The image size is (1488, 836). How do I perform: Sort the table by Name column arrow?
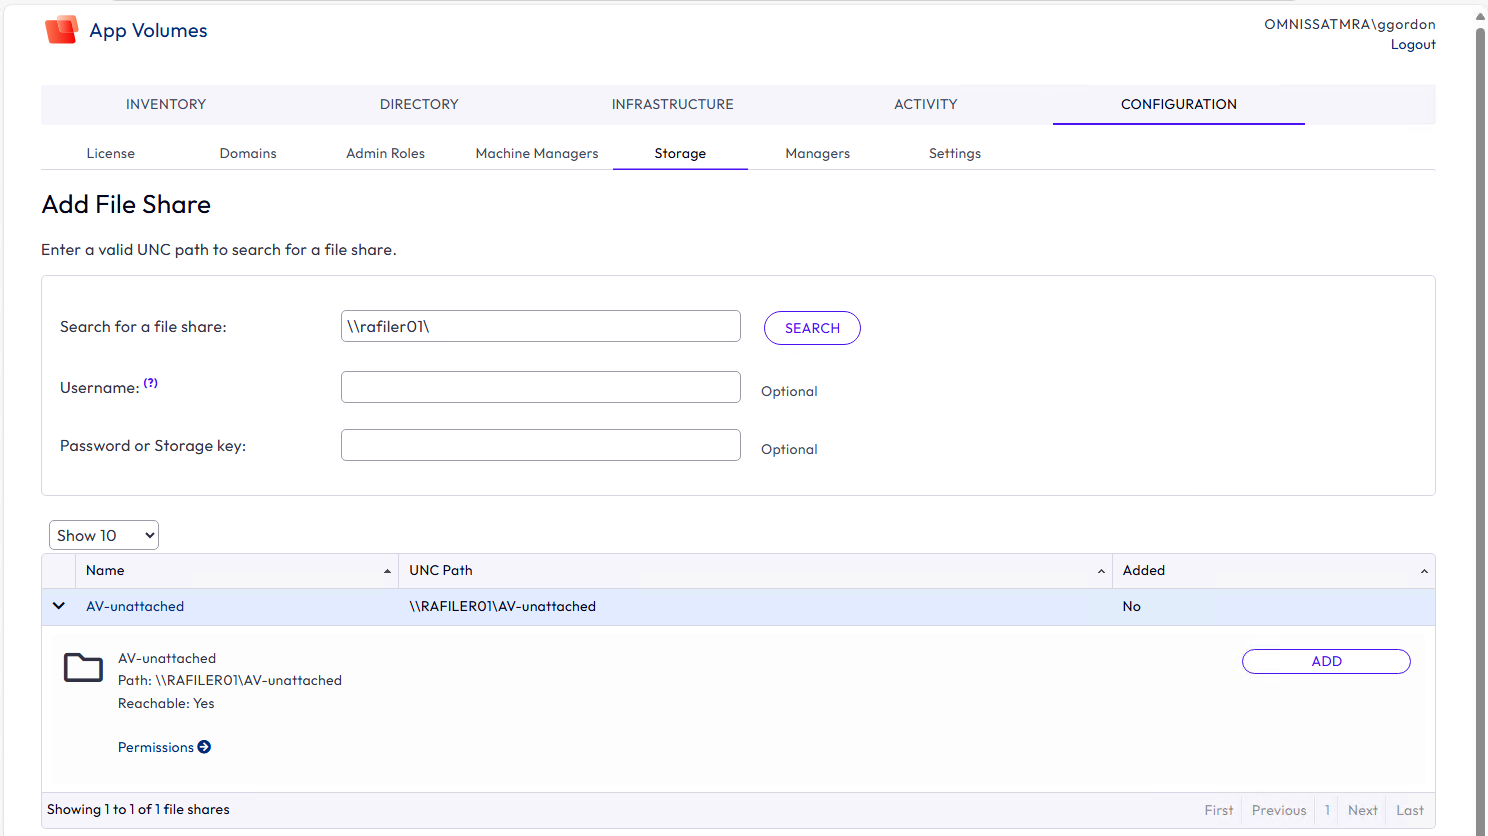click(x=387, y=571)
